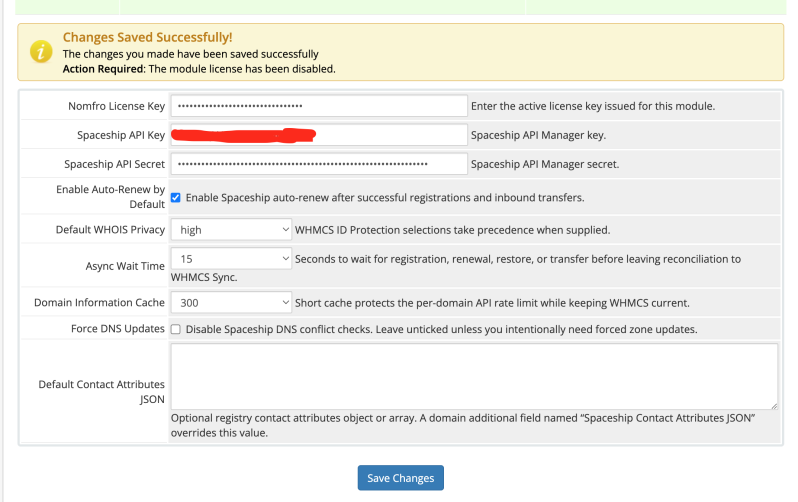Focus the Spaceship API Key field
Image resolution: width=798 pixels, height=502 pixels.
pyautogui.click(x=319, y=135)
